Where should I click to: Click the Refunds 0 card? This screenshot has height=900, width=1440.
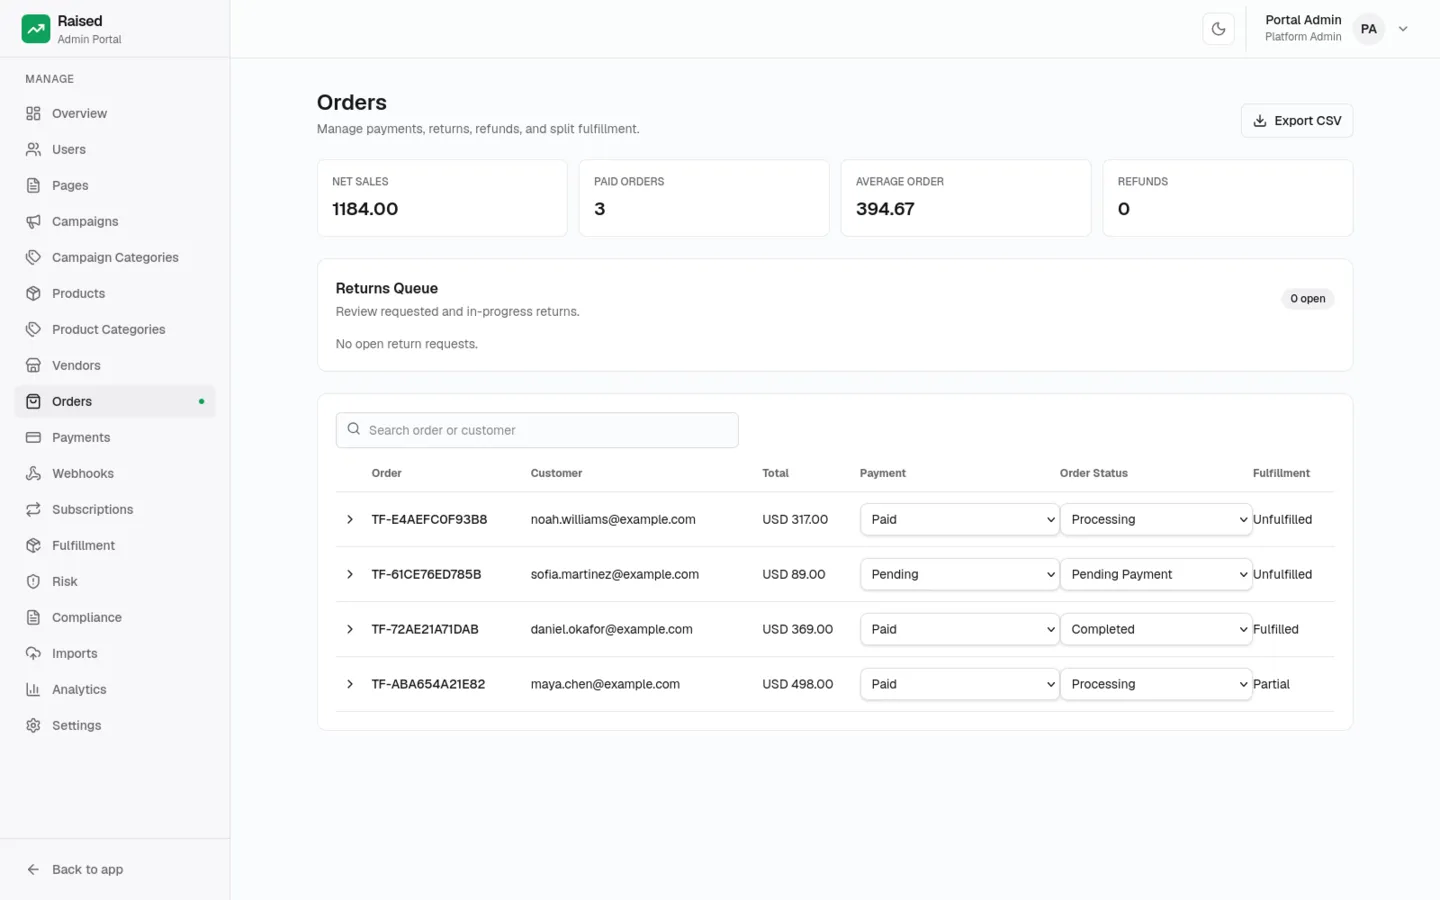click(1228, 198)
